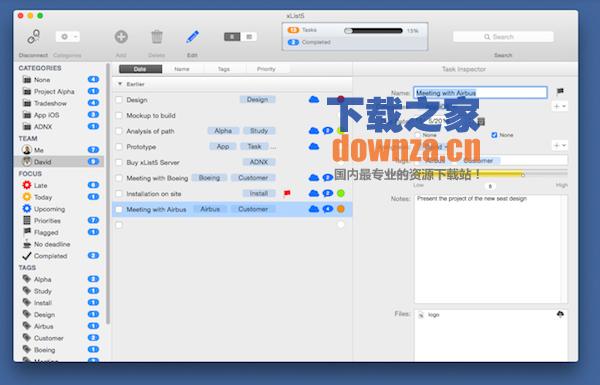This screenshot has height=385, width=600.
Task: Sort tasks by the Name tab
Action: coord(182,69)
